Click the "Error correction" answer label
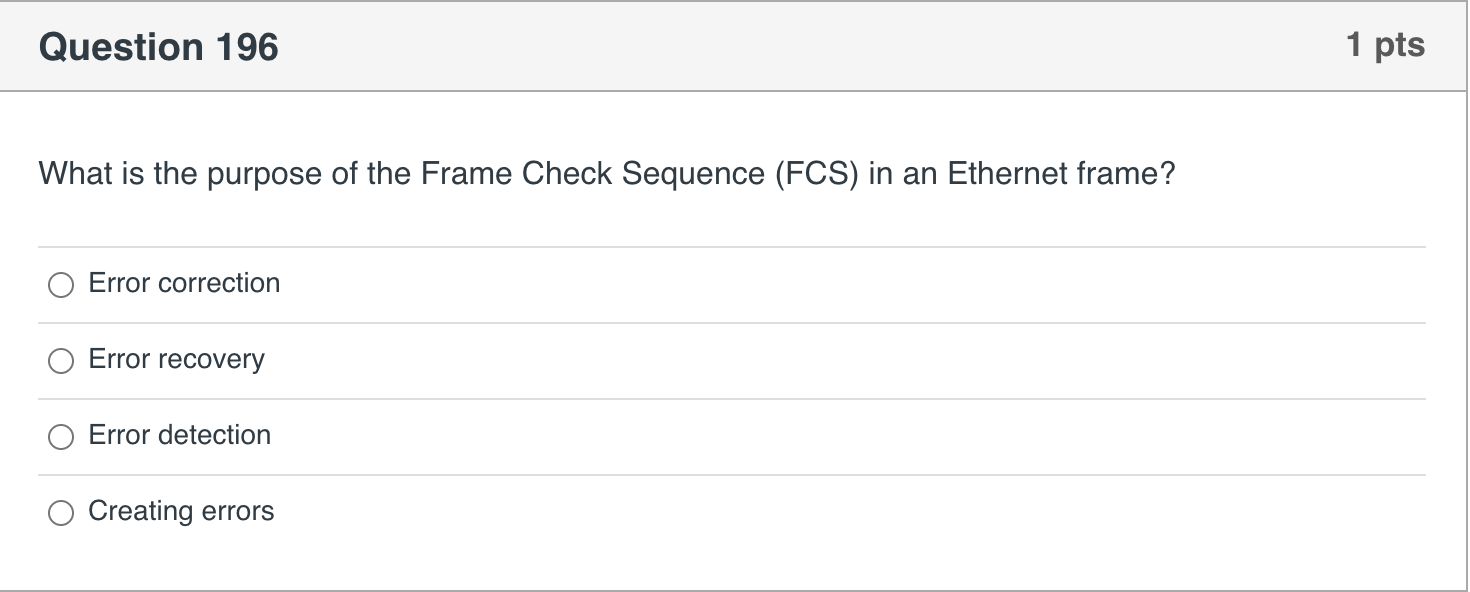The width and height of the screenshot is (1470, 592). coord(184,283)
